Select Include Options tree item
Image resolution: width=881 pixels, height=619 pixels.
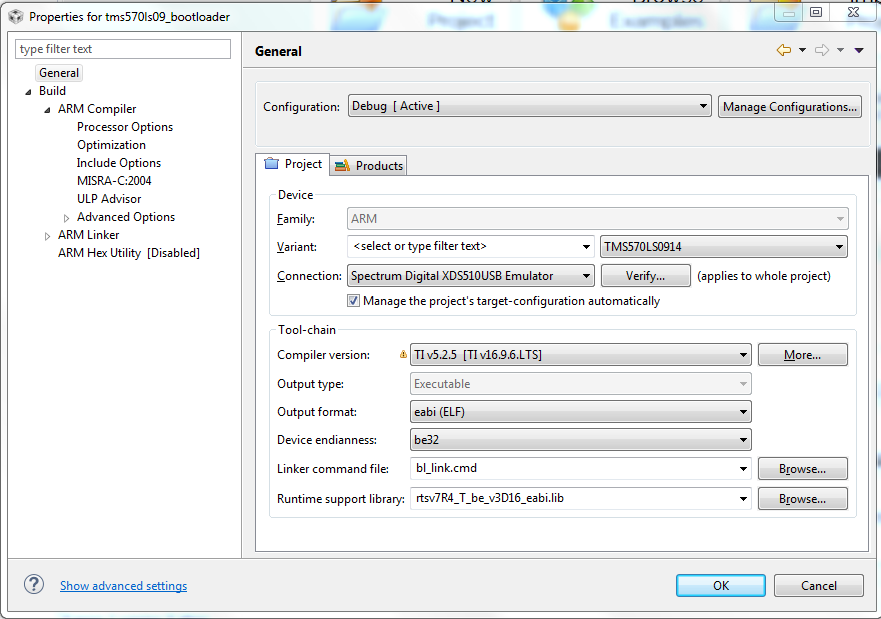tap(119, 163)
